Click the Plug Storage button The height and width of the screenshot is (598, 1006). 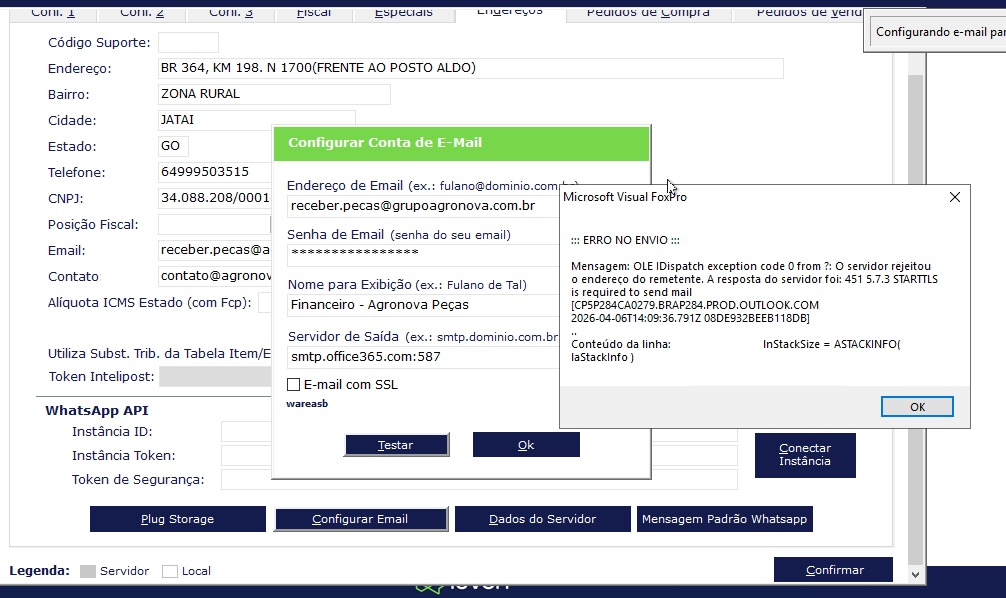[178, 519]
